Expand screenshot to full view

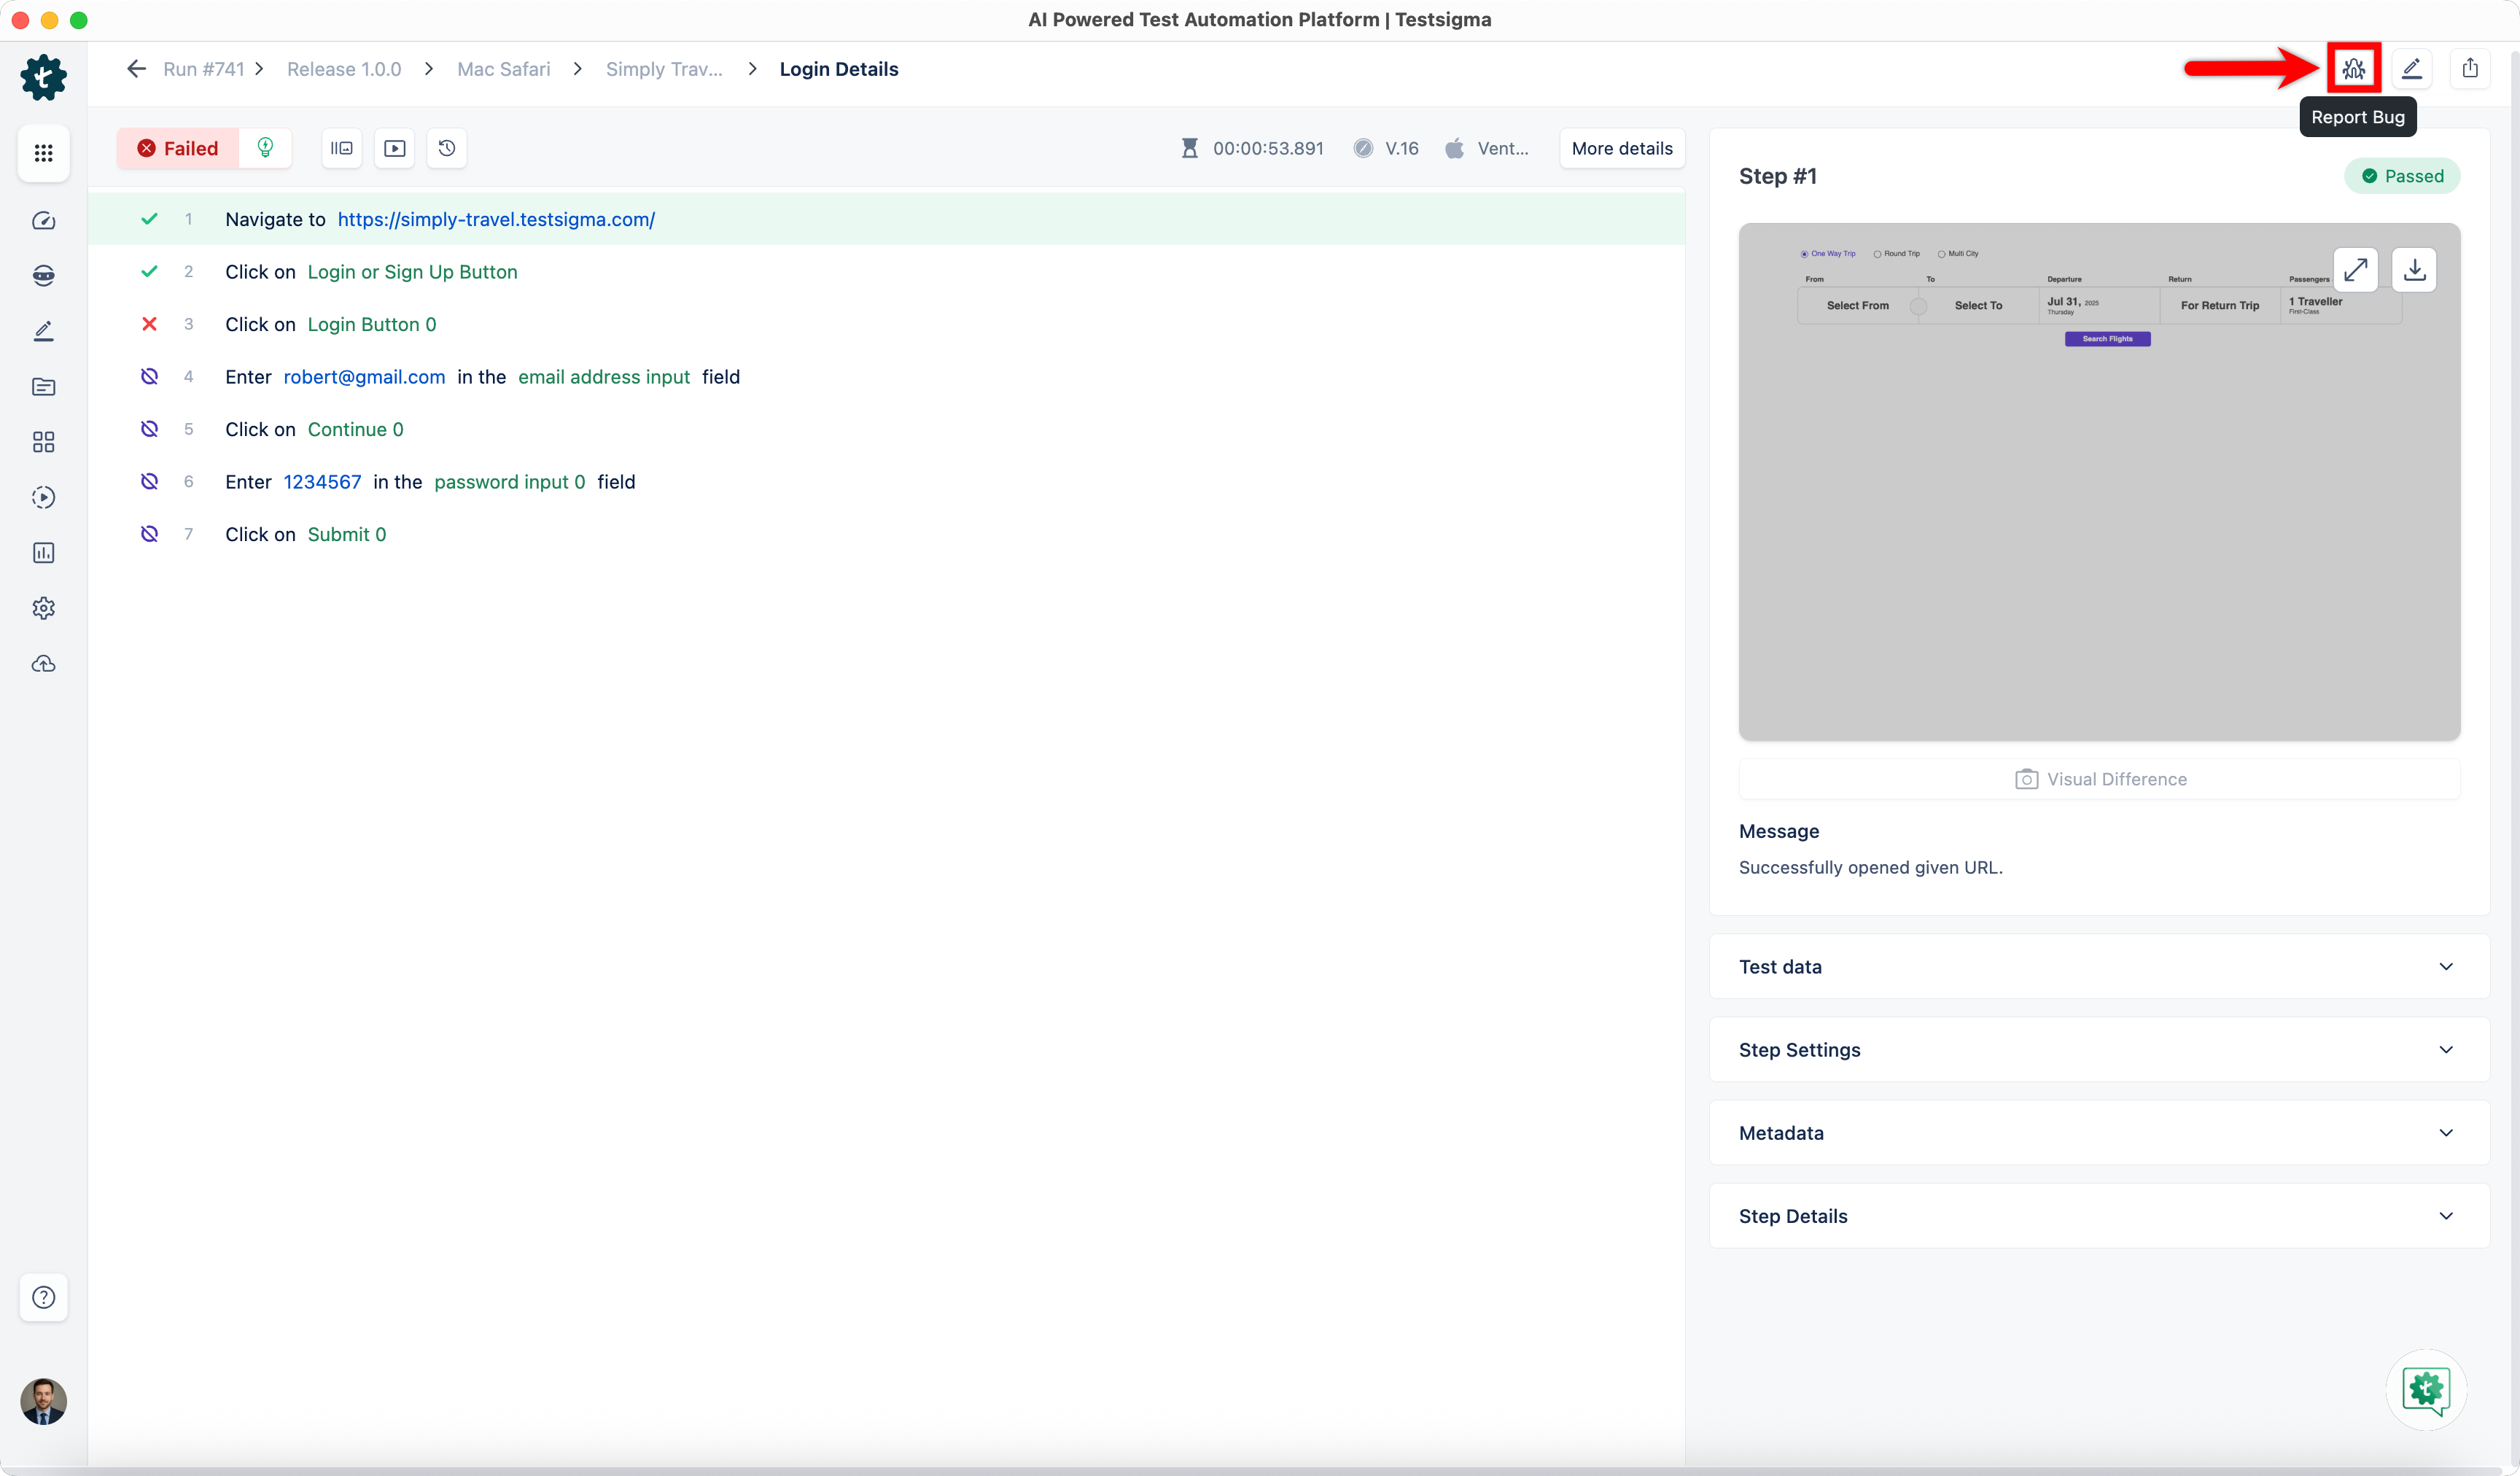(2355, 270)
